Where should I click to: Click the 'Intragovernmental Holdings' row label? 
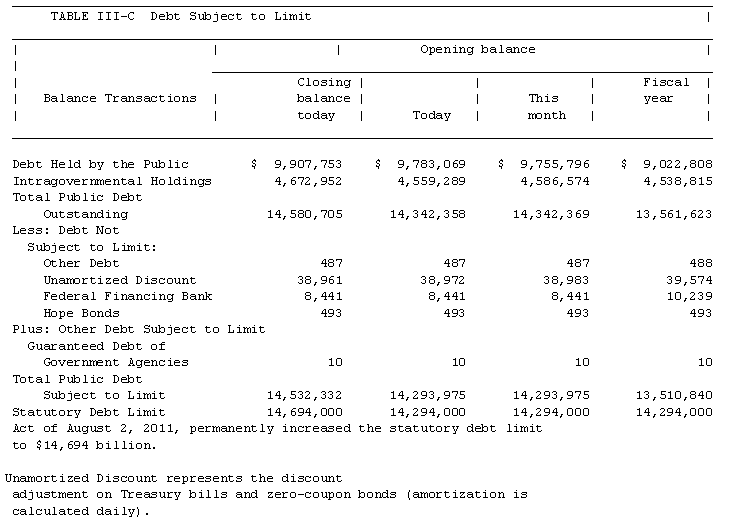(112, 181)
